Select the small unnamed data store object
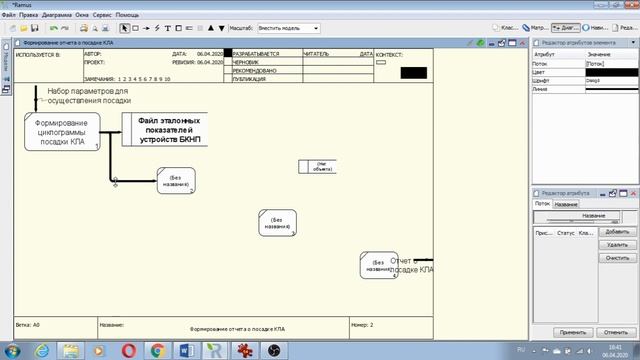 click(317, 167)
